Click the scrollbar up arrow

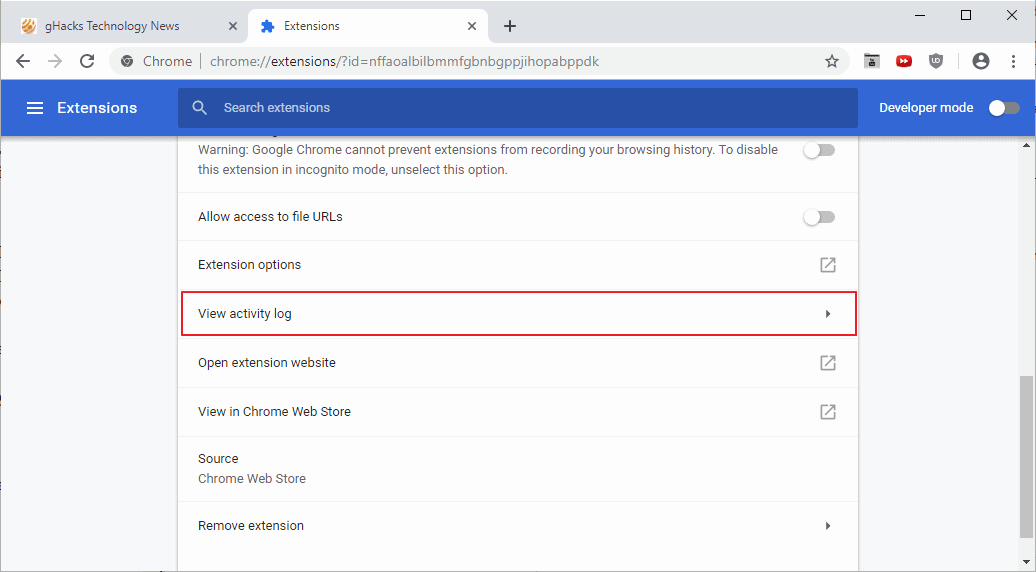click(1026, 145)
